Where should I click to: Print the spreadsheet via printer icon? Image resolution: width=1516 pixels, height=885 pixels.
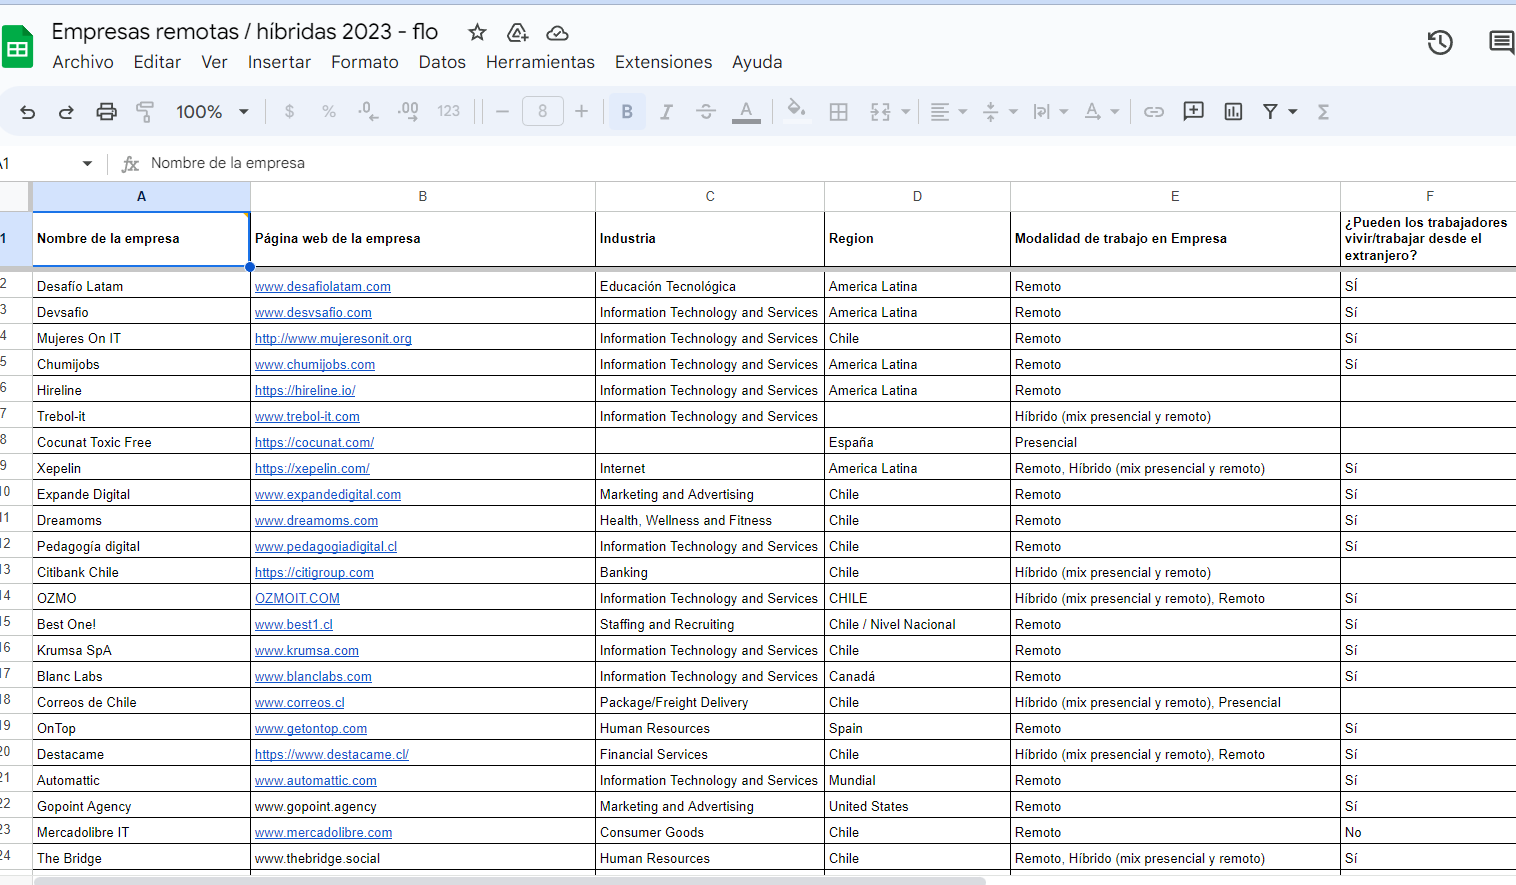click(x=106, y=112)
